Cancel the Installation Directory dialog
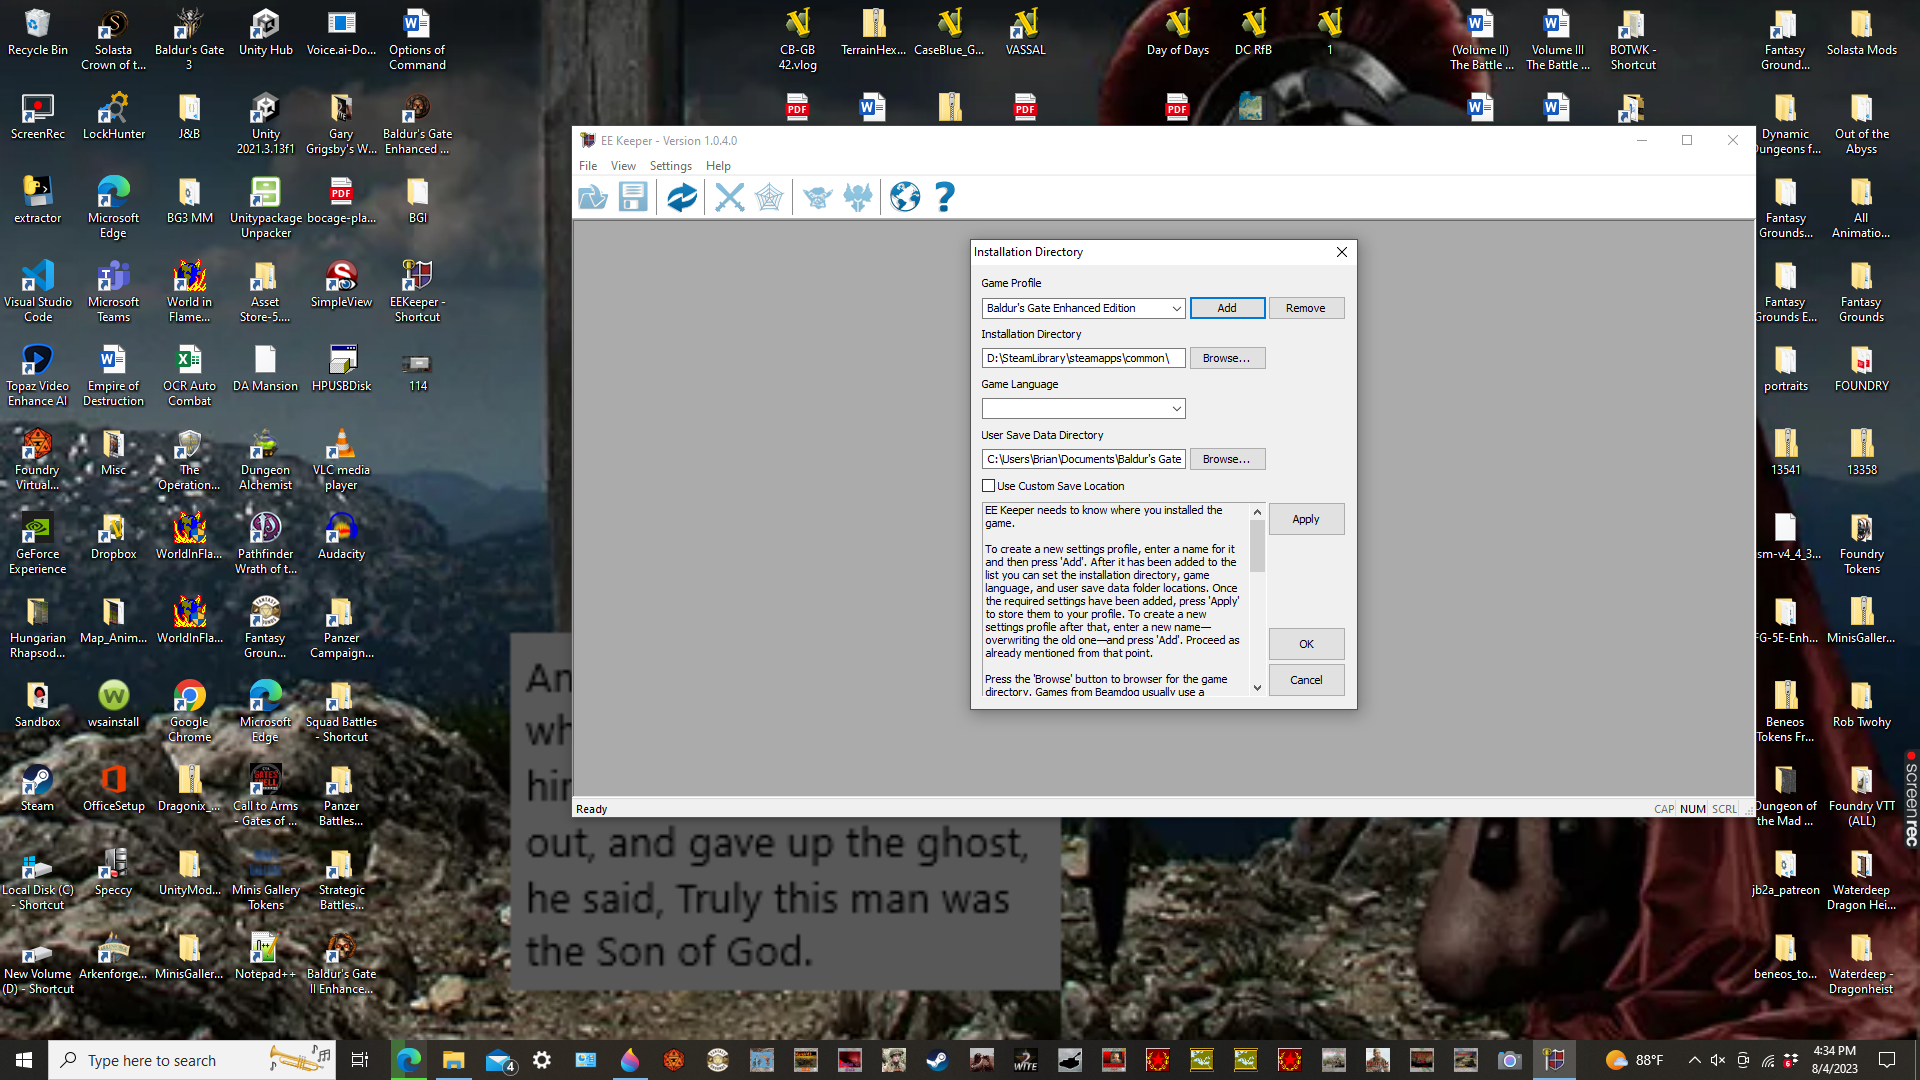 tap(1306, 680)
